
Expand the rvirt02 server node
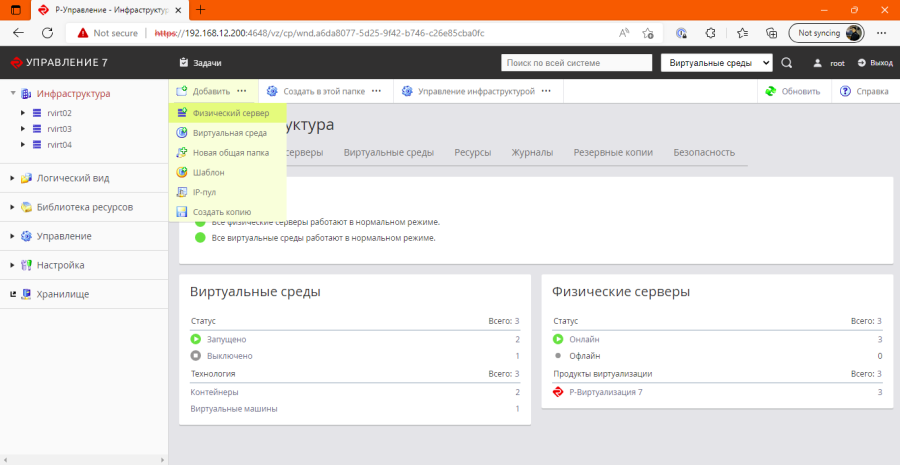(22, 113)
